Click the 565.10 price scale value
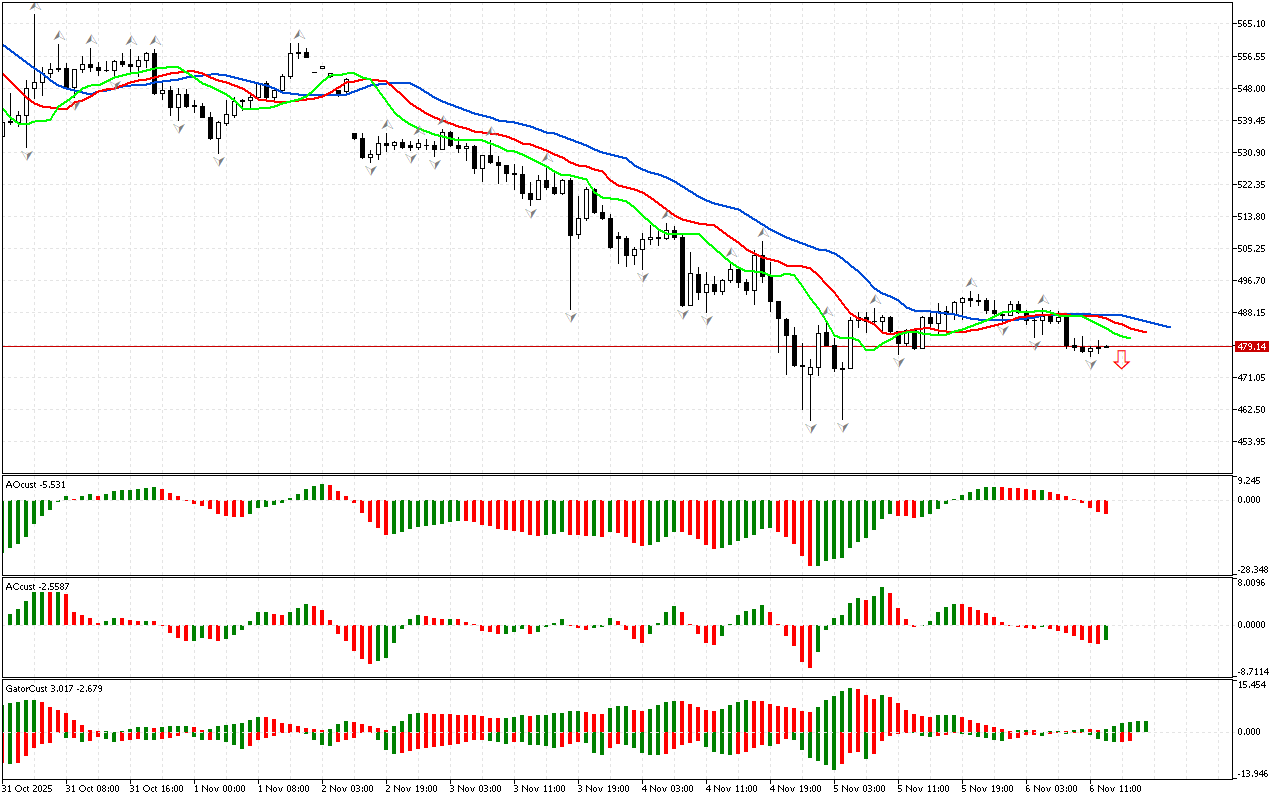 point(1251,23)
